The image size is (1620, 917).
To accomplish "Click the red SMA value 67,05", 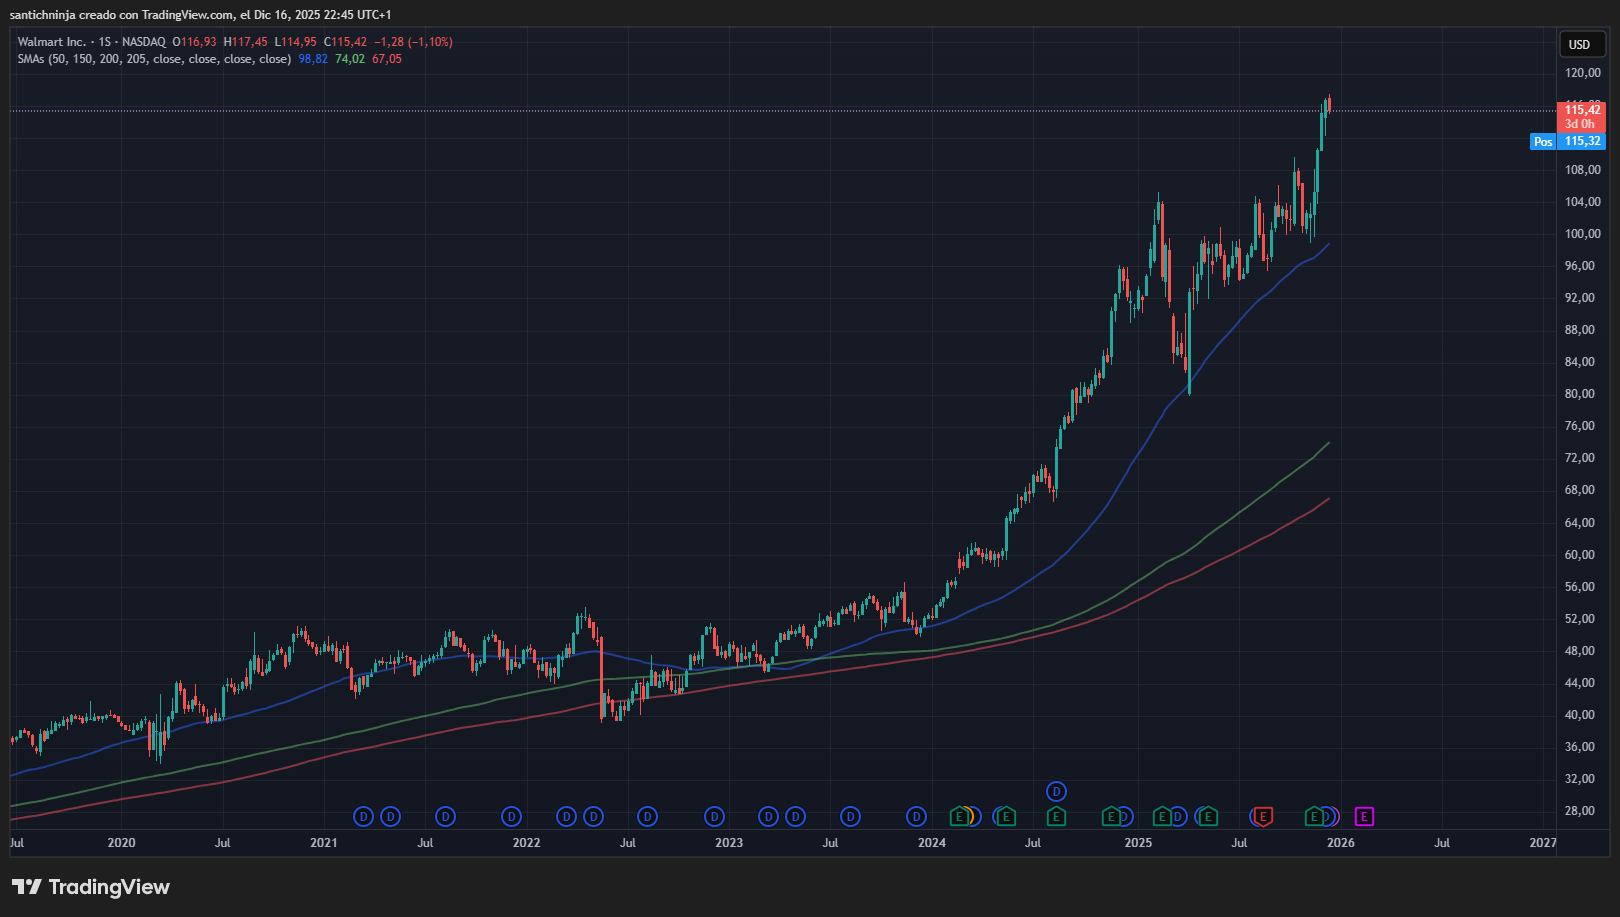I will 387,59.
